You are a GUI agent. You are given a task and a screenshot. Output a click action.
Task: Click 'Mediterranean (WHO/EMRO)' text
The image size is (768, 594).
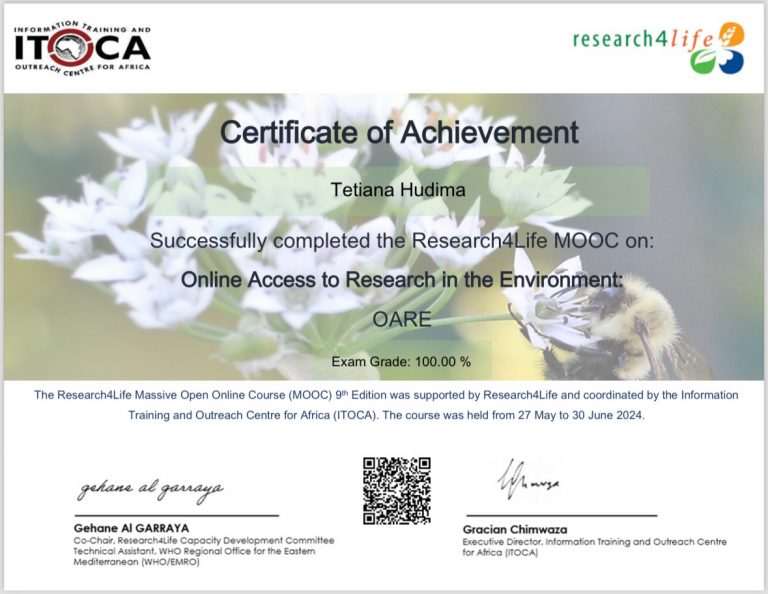click(x=137, y=562)
